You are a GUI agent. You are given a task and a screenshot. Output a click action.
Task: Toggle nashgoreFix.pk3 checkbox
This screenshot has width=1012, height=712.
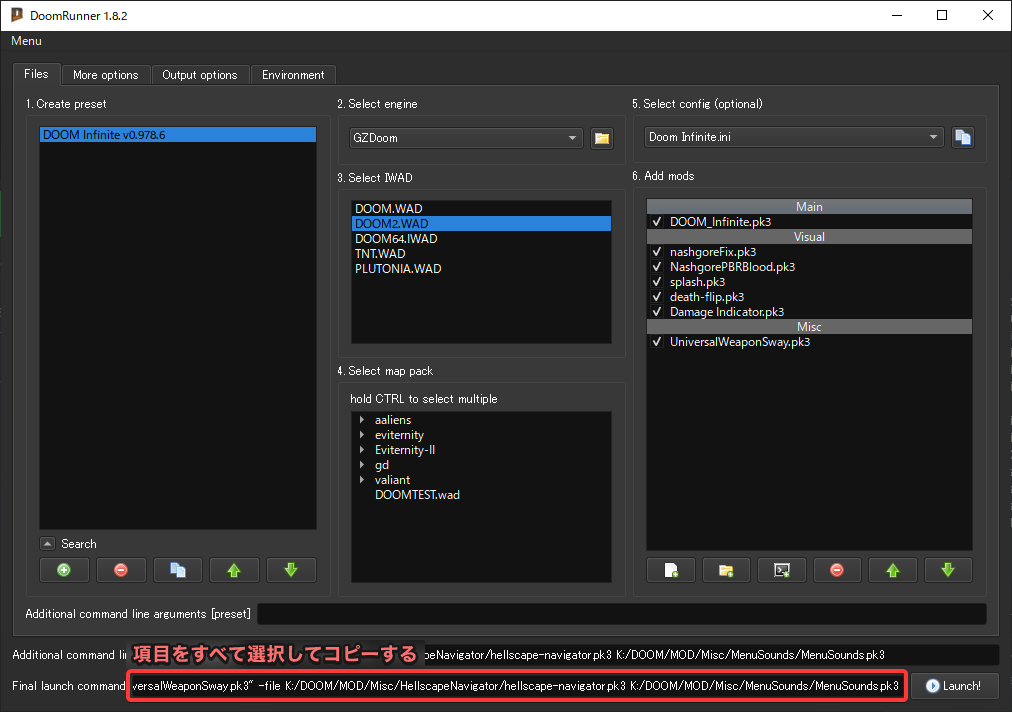click(x=657, y=252)
